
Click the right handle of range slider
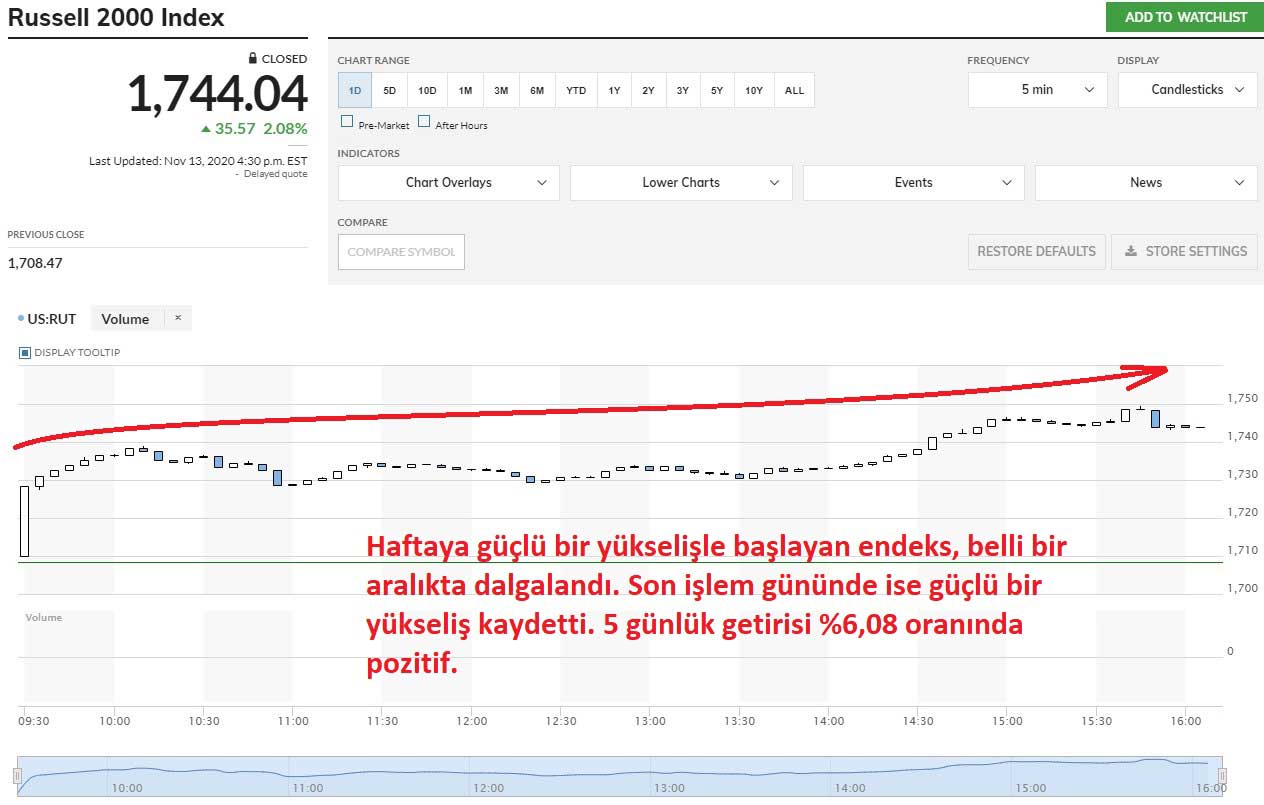click(1222, 776)
